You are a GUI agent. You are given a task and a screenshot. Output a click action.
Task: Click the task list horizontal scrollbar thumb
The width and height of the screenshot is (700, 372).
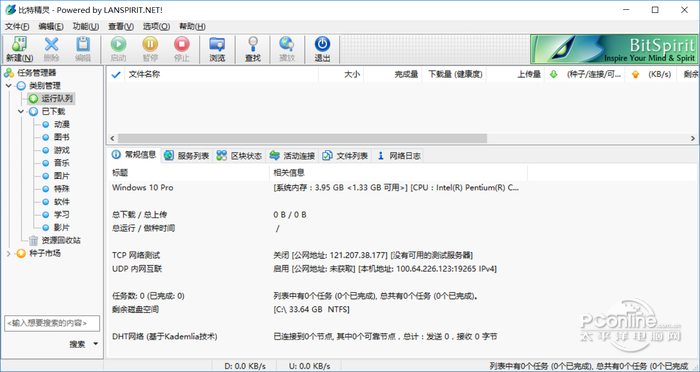pos(302,138)
